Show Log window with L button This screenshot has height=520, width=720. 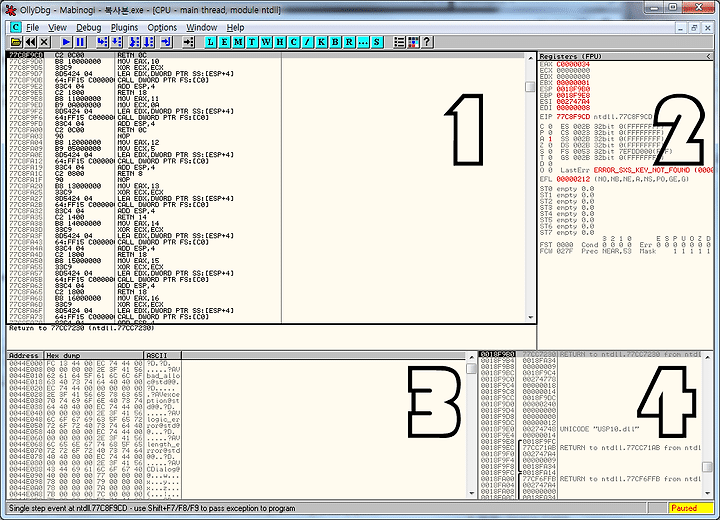[210, 42]
